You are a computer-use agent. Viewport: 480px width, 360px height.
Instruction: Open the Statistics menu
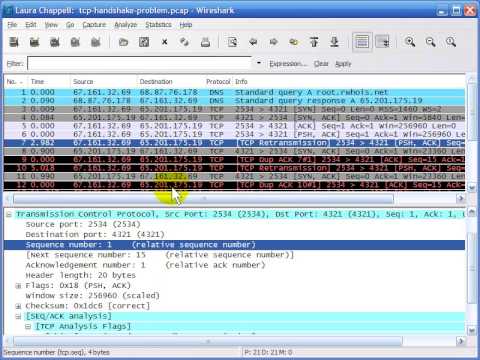tap(158, 25)
